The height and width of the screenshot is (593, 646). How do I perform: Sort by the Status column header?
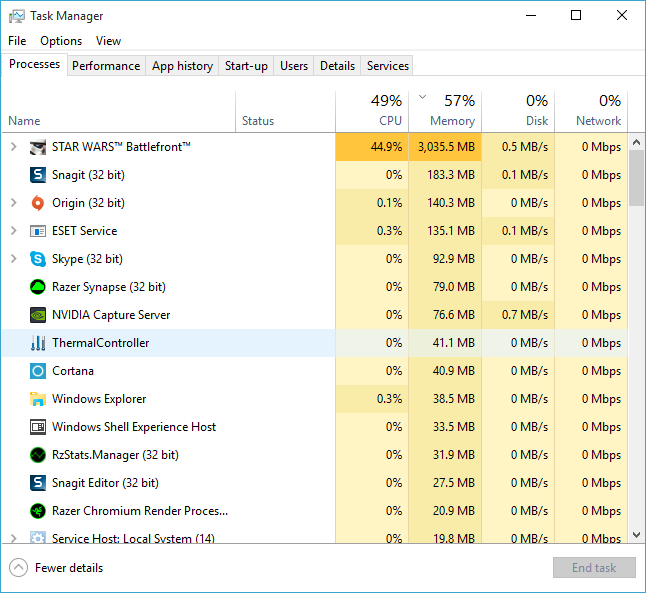click(x=286, y=112)
